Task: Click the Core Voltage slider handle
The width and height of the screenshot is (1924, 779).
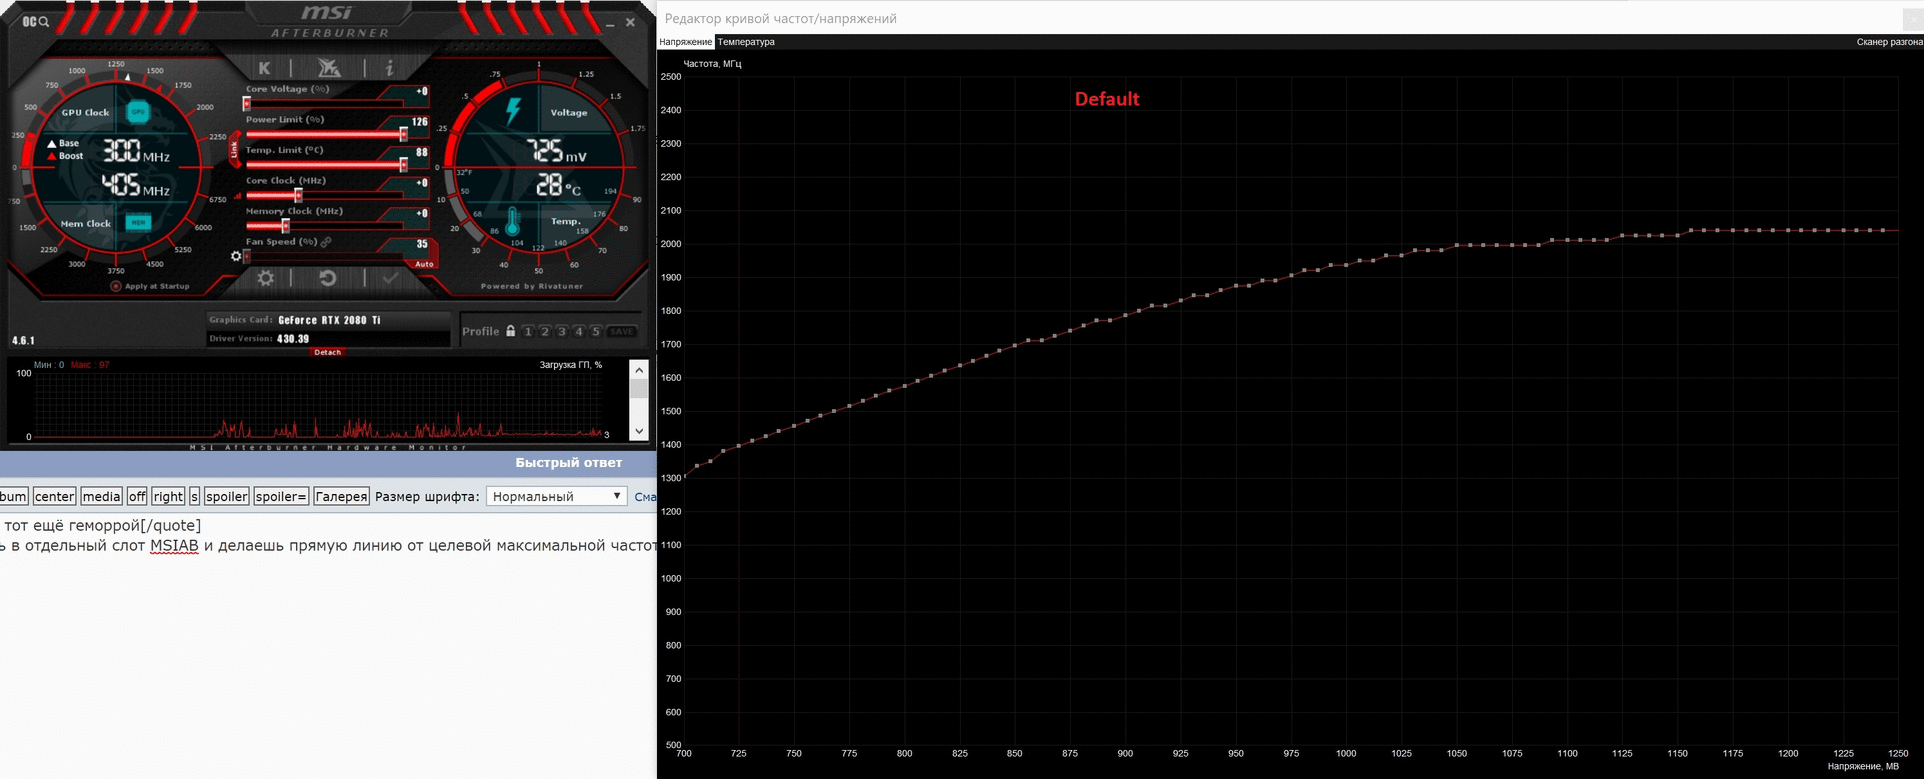Action: tap(247, 103)
